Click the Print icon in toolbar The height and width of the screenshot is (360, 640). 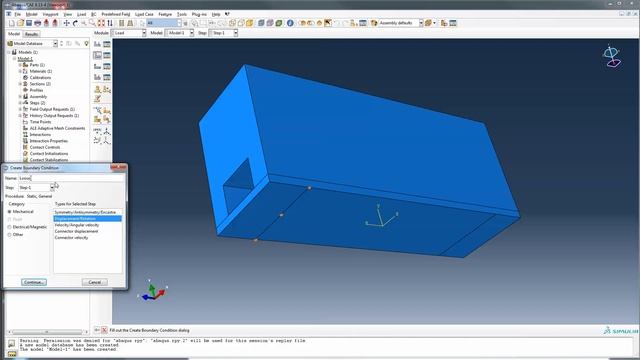38,23
